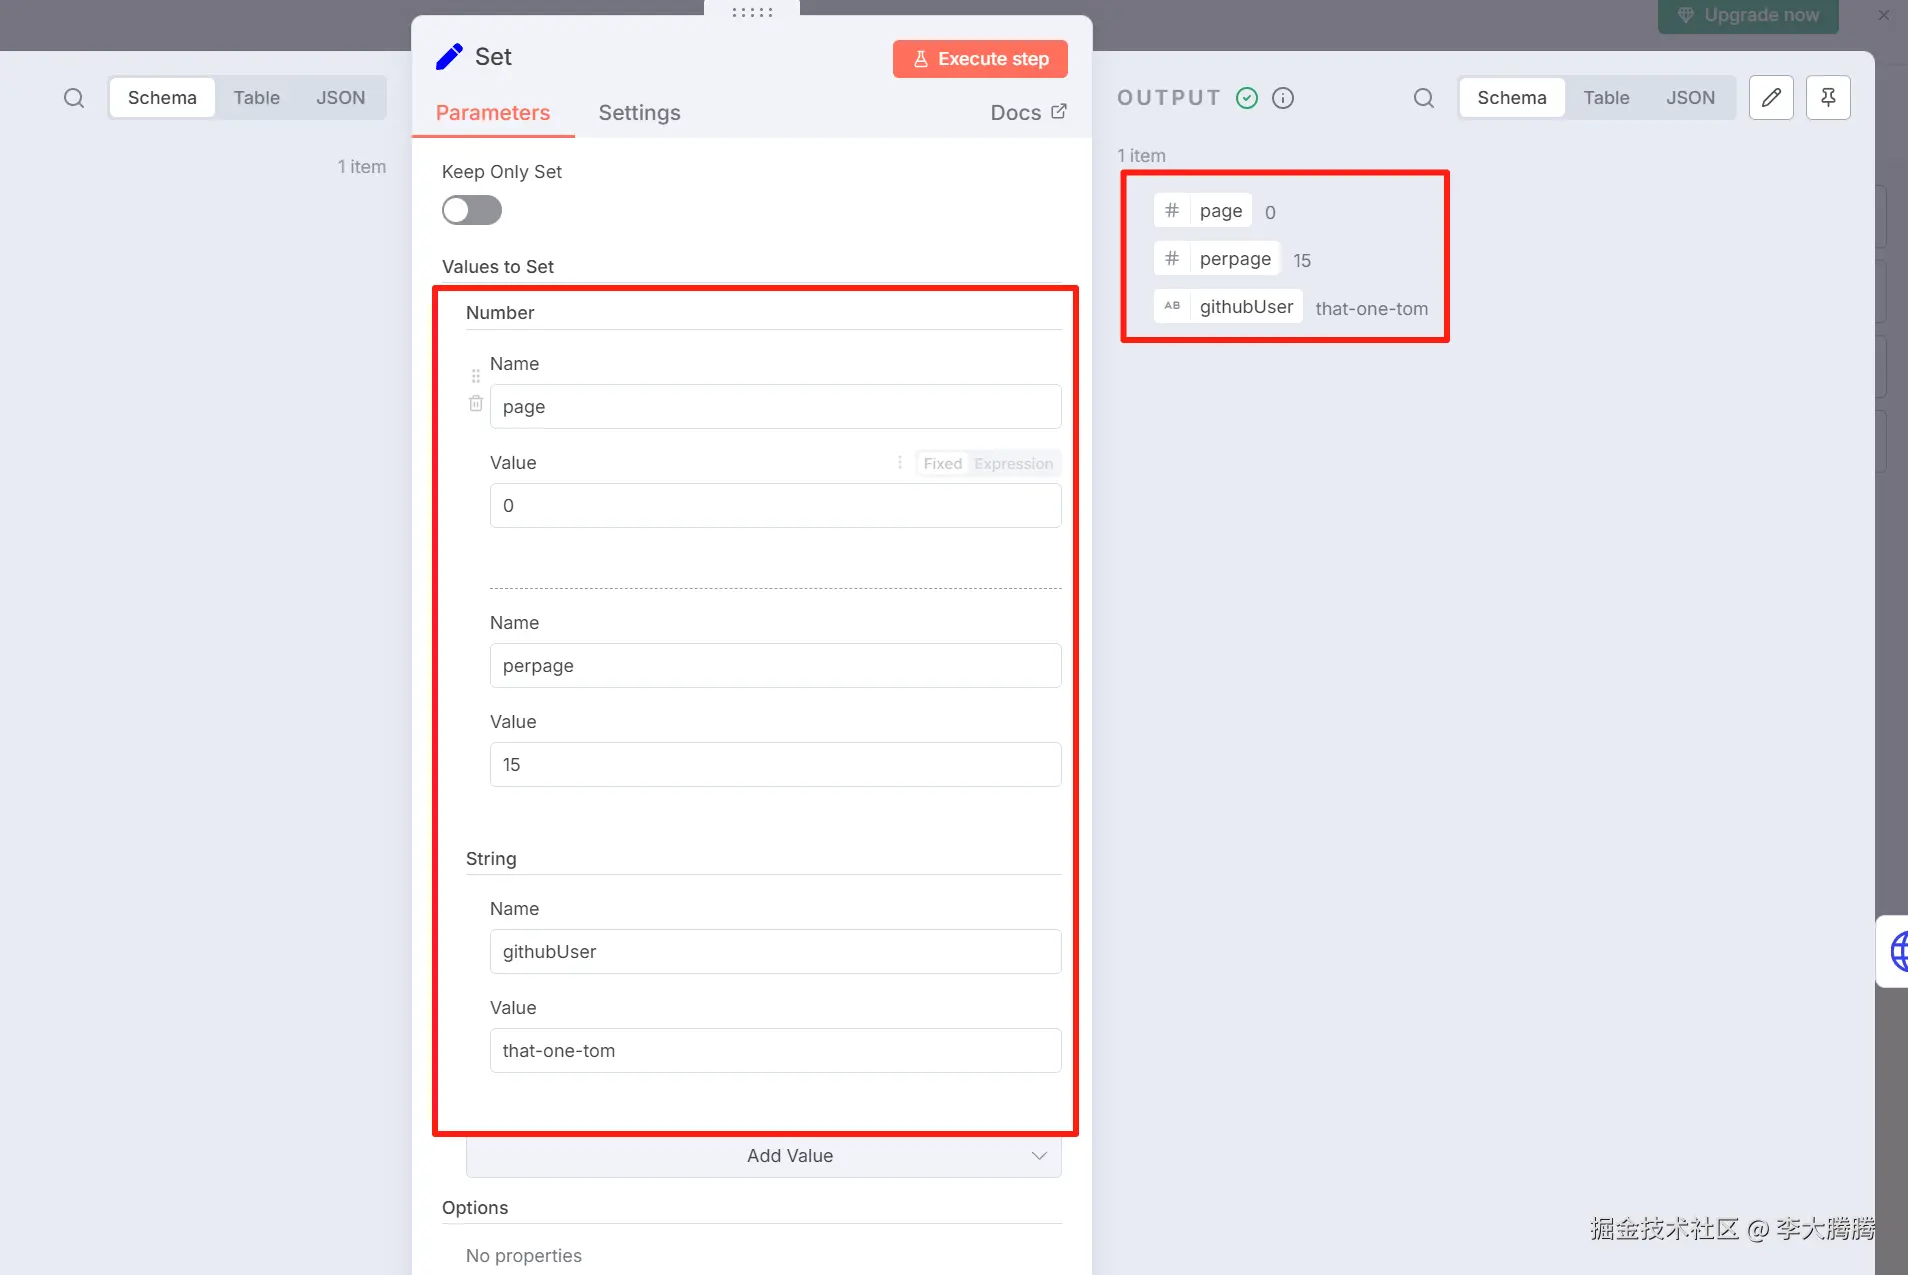Click the page Name input field
The image size is (1908, 1275).
(x=775, y=407)
